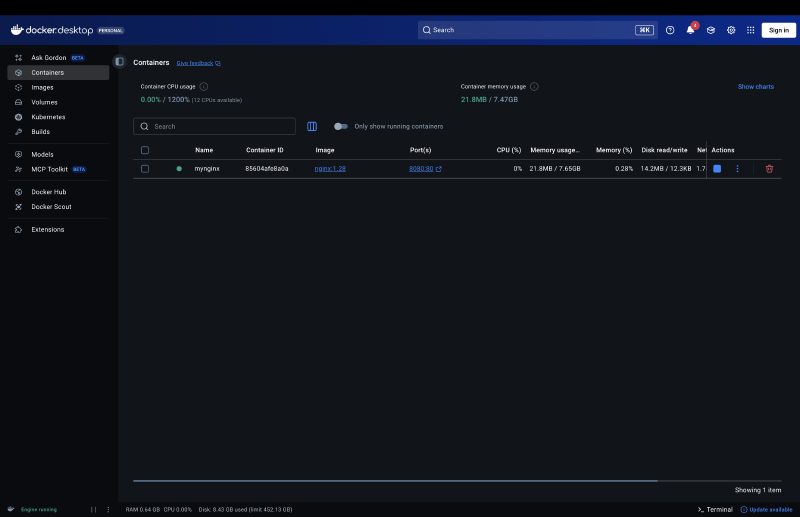Click the Port(s) column header

coord(420,150)
